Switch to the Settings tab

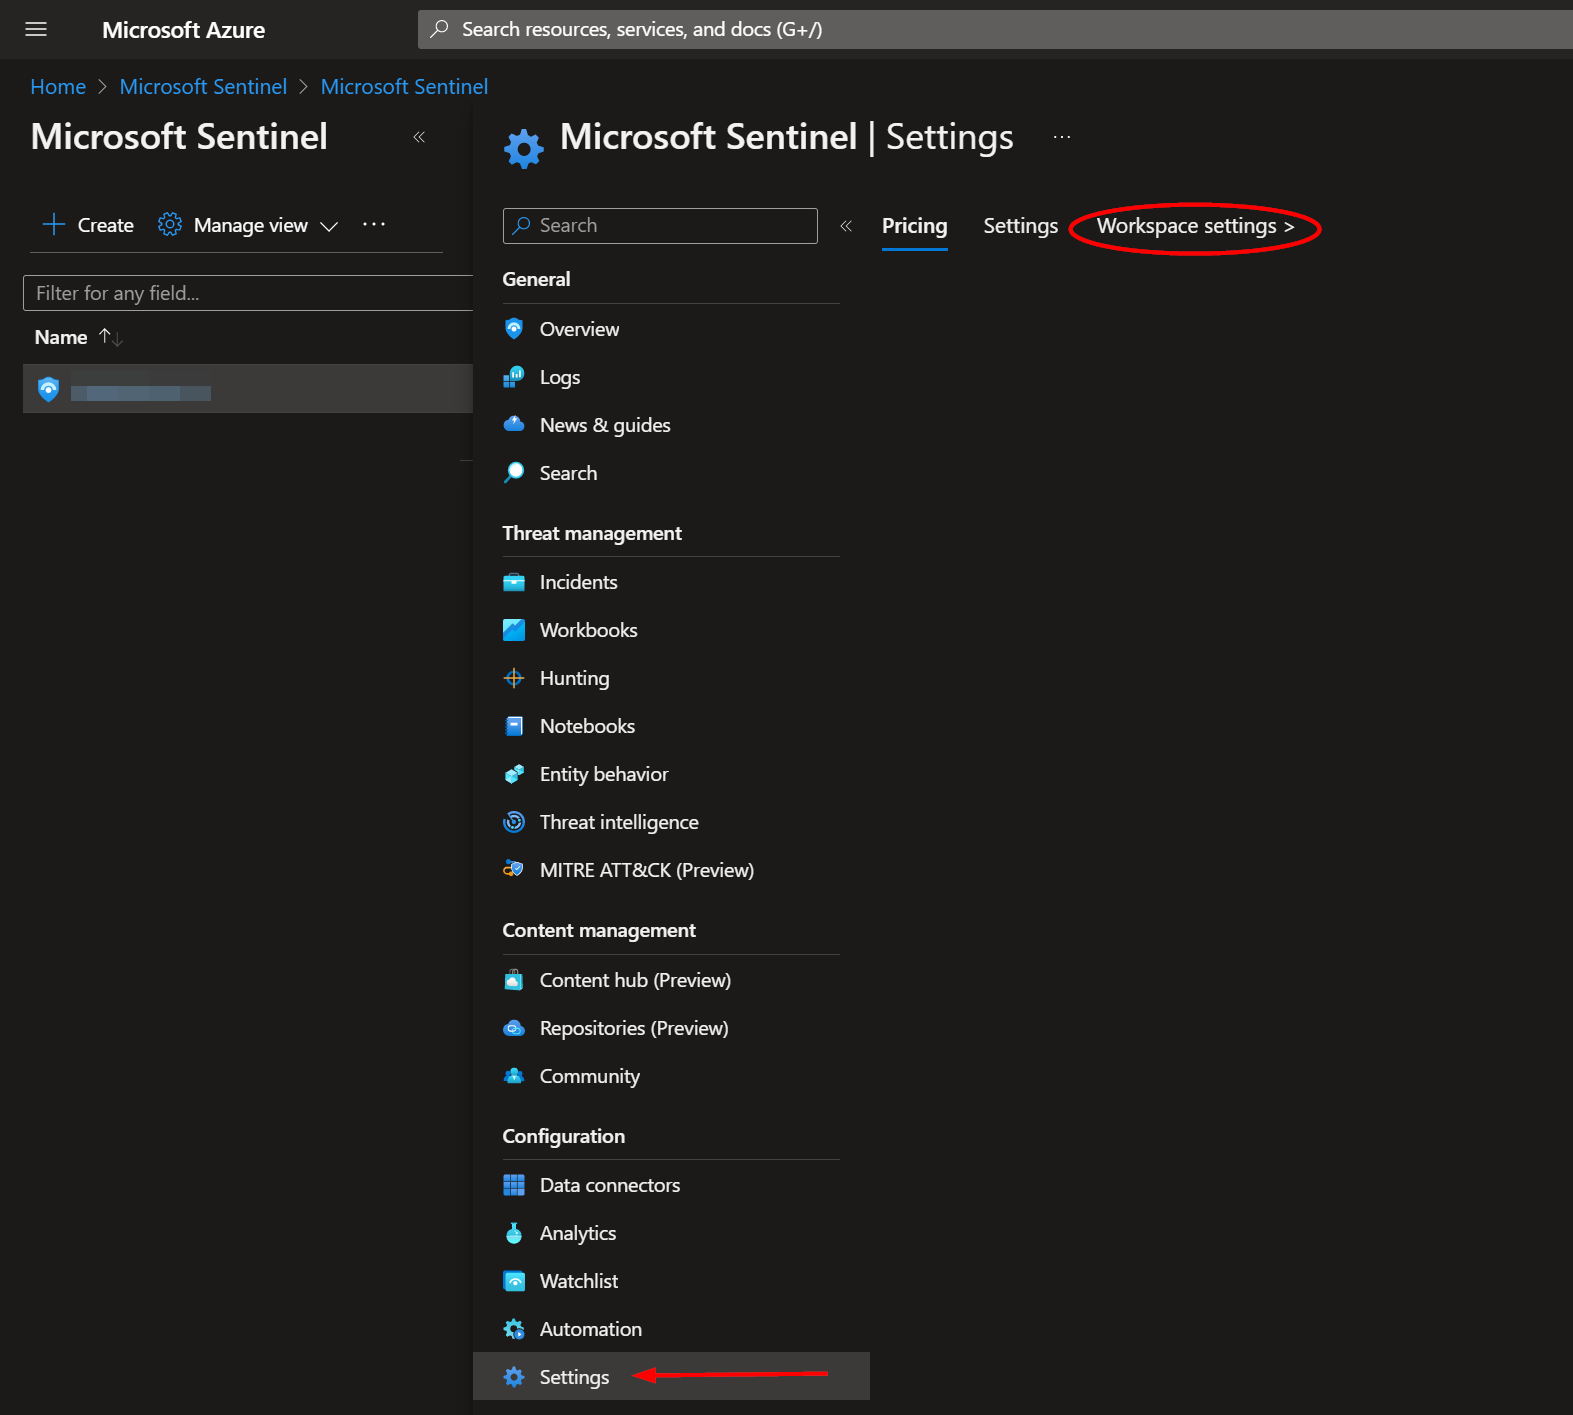pyautogui.click(x=1021, y=226)
